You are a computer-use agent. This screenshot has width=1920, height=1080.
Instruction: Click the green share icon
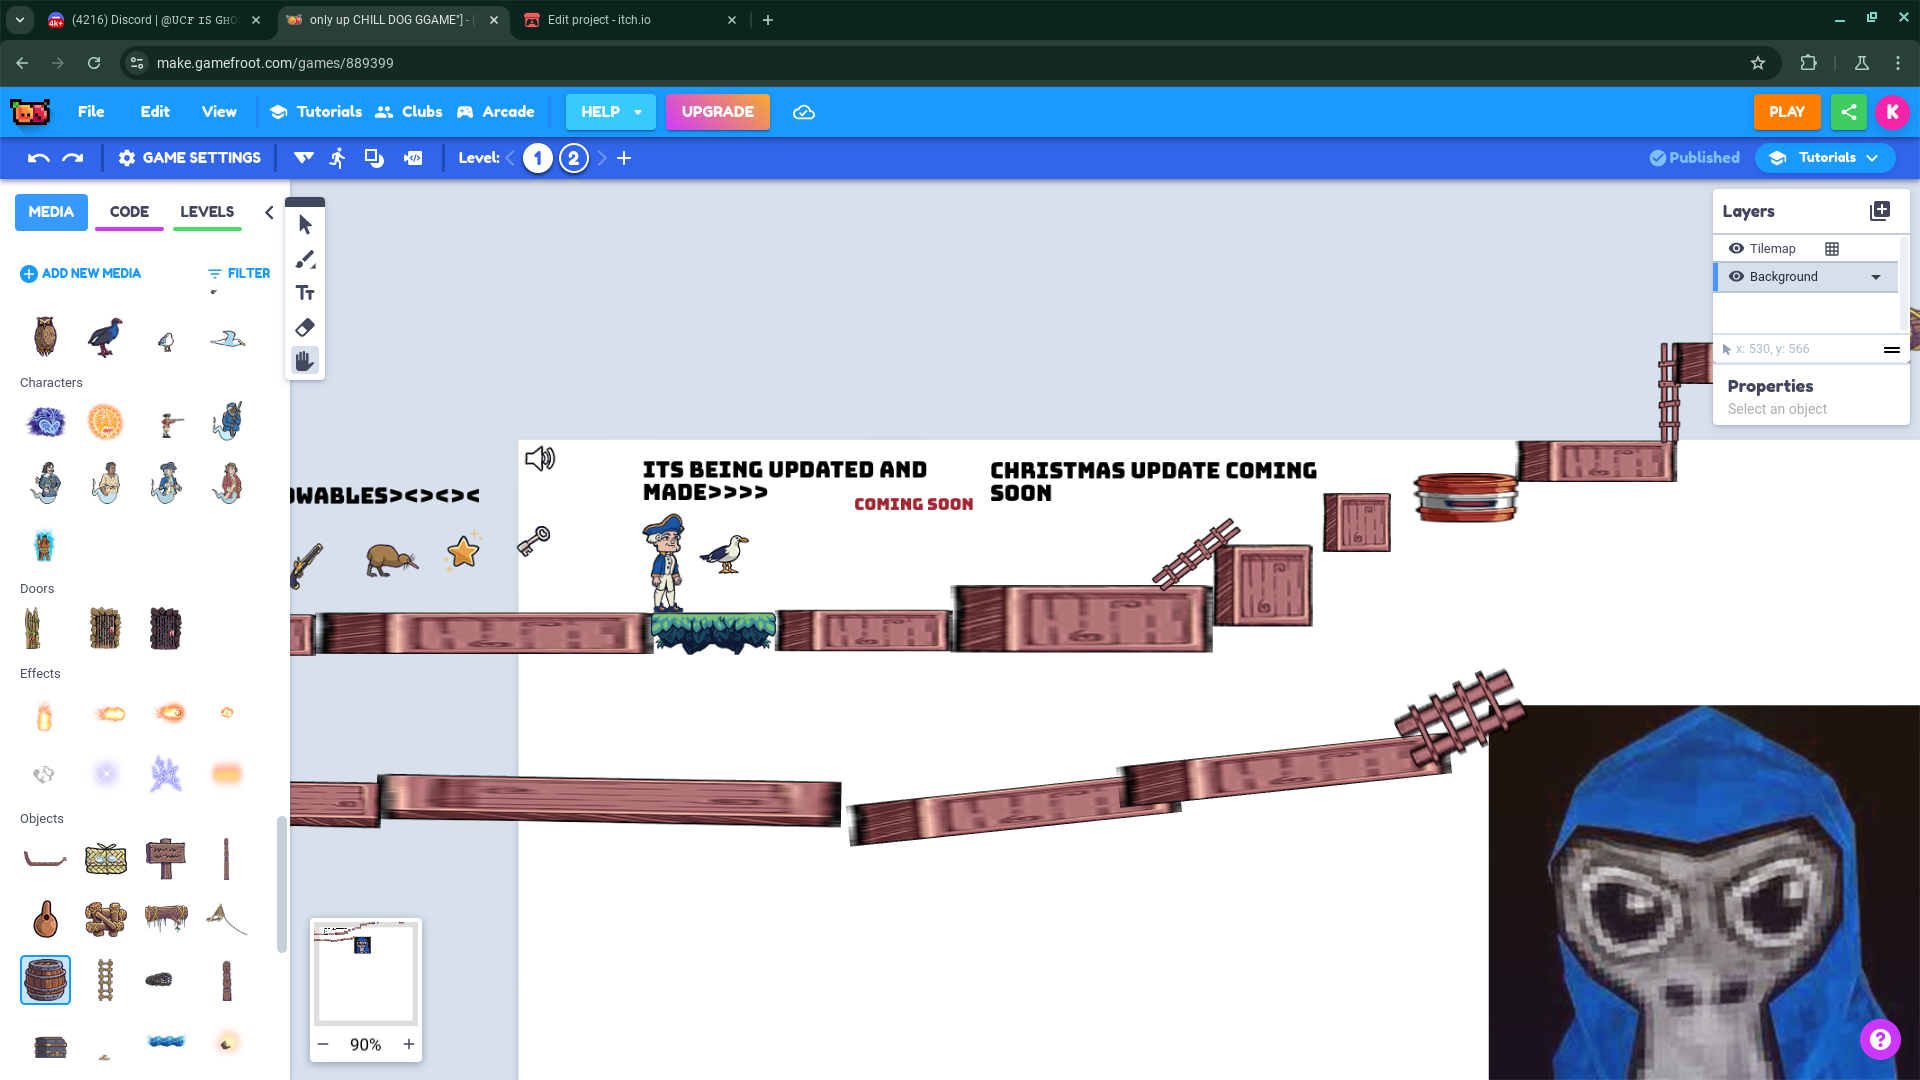[x=1848, y=112]
